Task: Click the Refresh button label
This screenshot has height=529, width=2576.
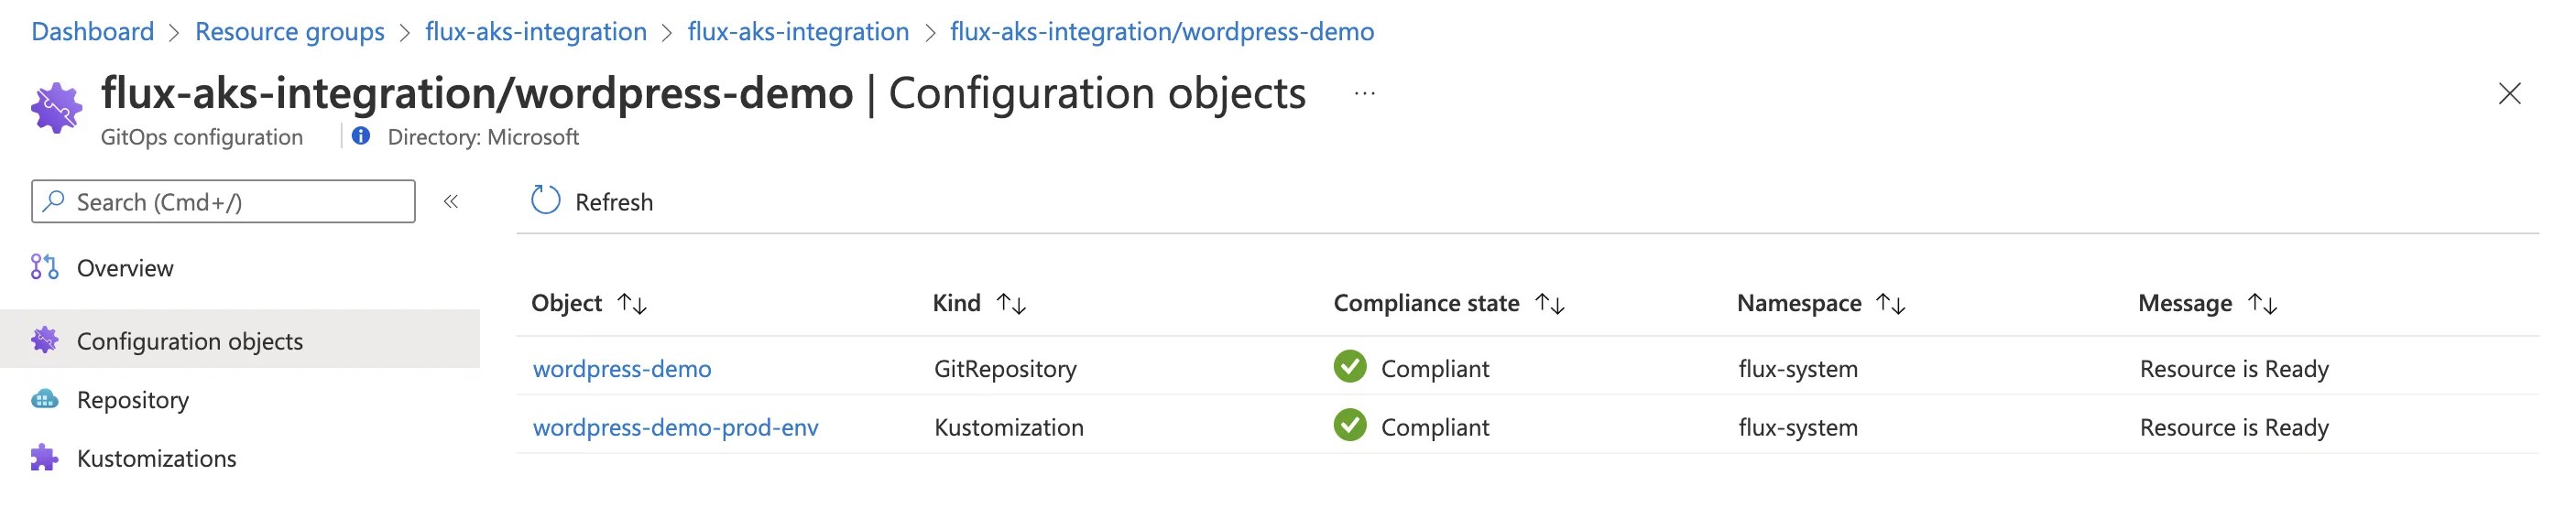Action: [614, 202]
